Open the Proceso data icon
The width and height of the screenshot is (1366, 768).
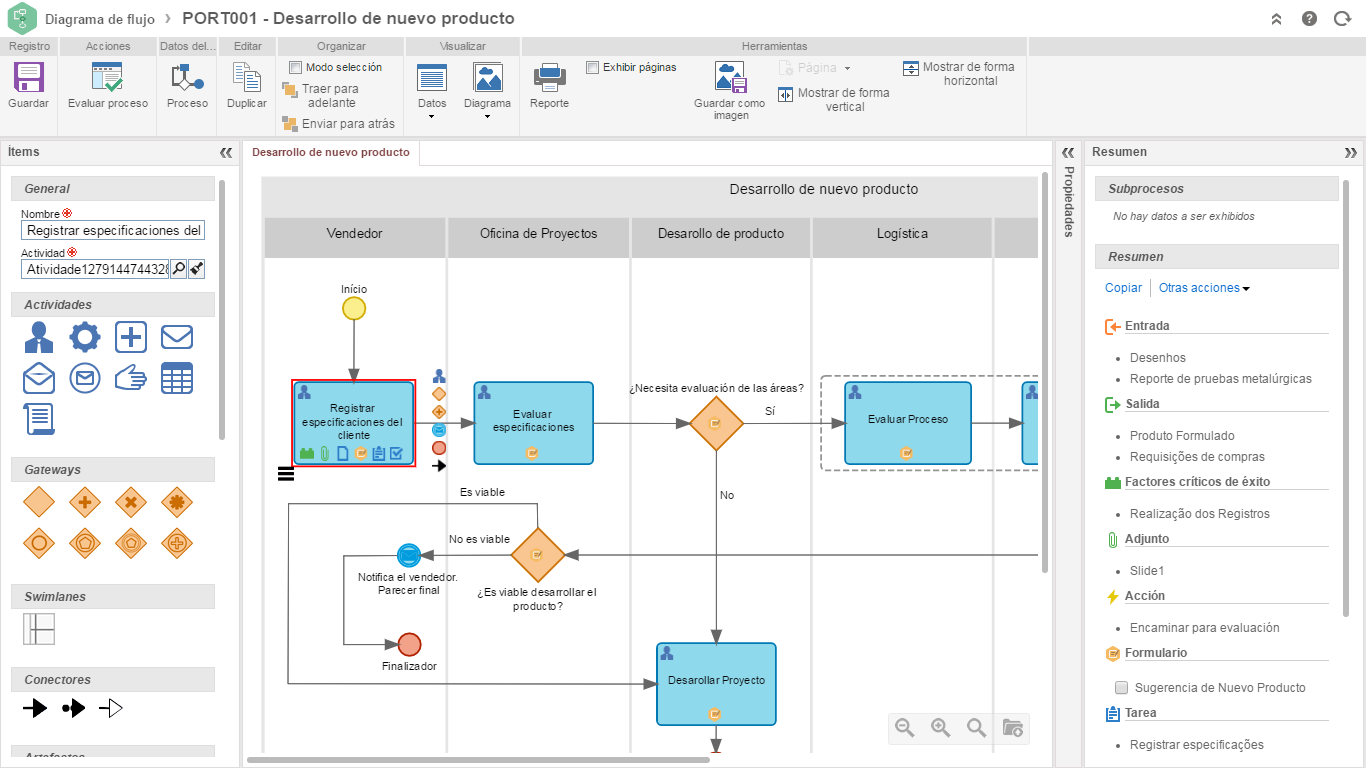(x=187, y=78)
